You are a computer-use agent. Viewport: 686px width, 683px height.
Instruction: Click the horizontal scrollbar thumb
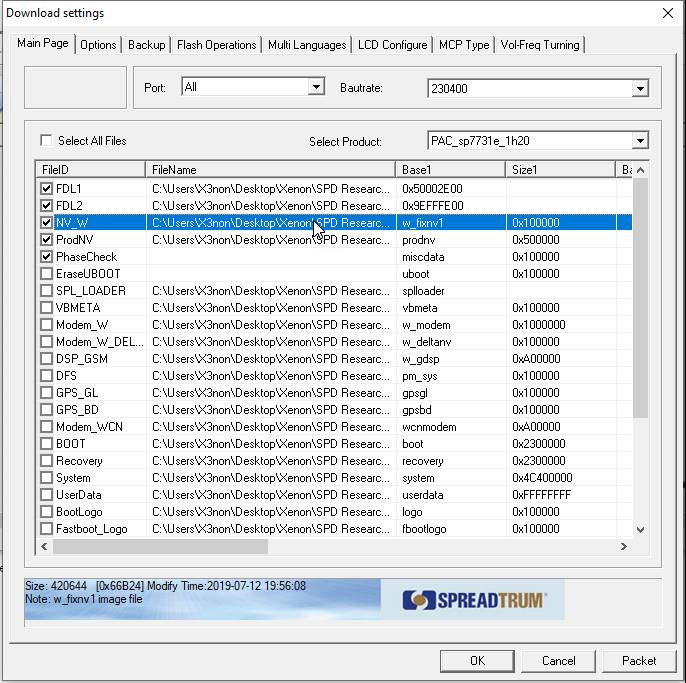click(160, 547)
